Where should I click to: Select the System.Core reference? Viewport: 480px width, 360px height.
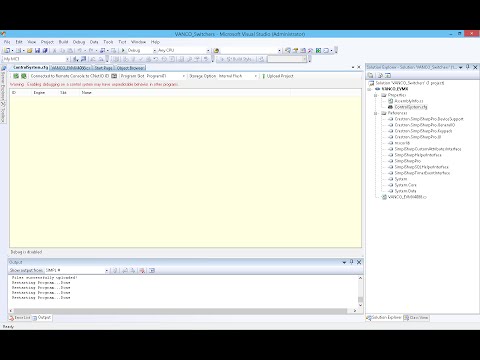pyautogui.click(x=405, y=185)
